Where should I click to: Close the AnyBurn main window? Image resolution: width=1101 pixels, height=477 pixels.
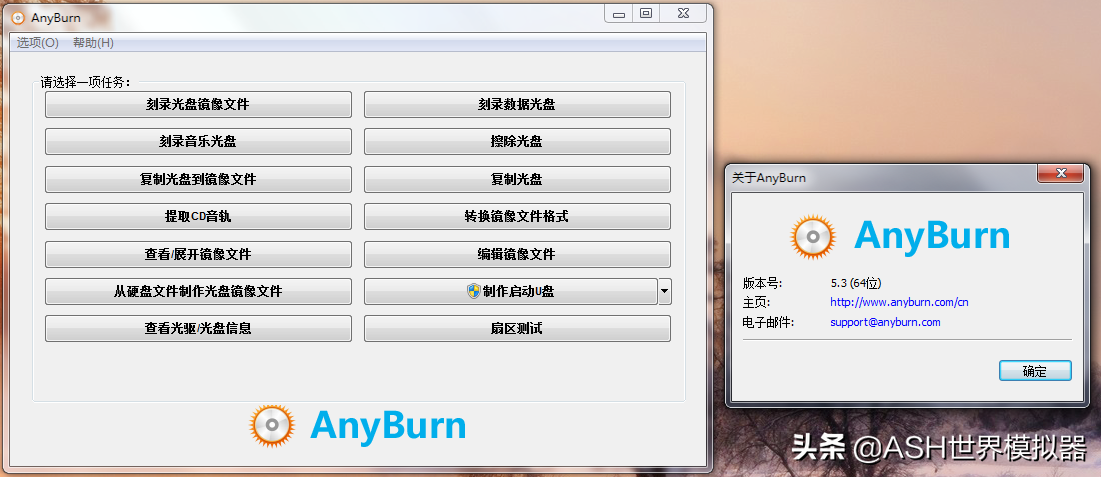pyautogui.click(x=683, y=13)
